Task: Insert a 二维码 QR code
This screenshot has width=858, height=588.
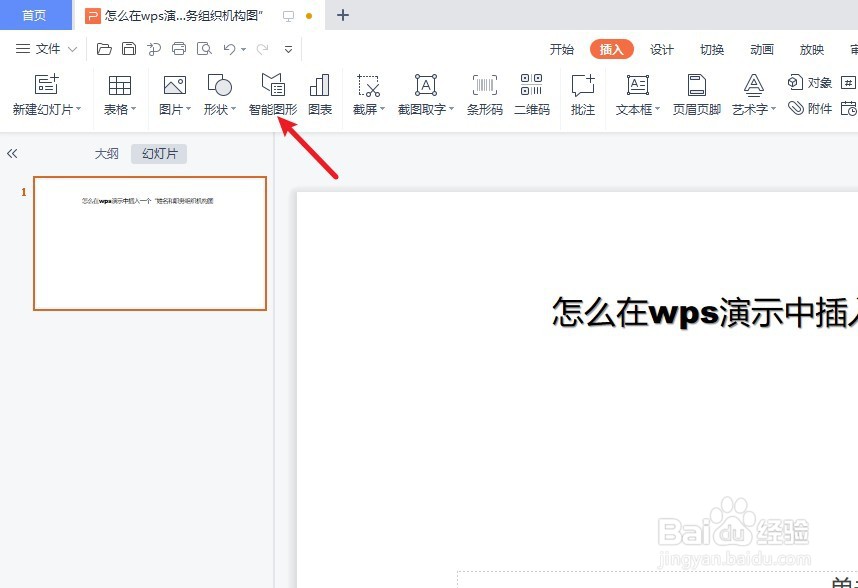Action: click(x=532, y=94)
